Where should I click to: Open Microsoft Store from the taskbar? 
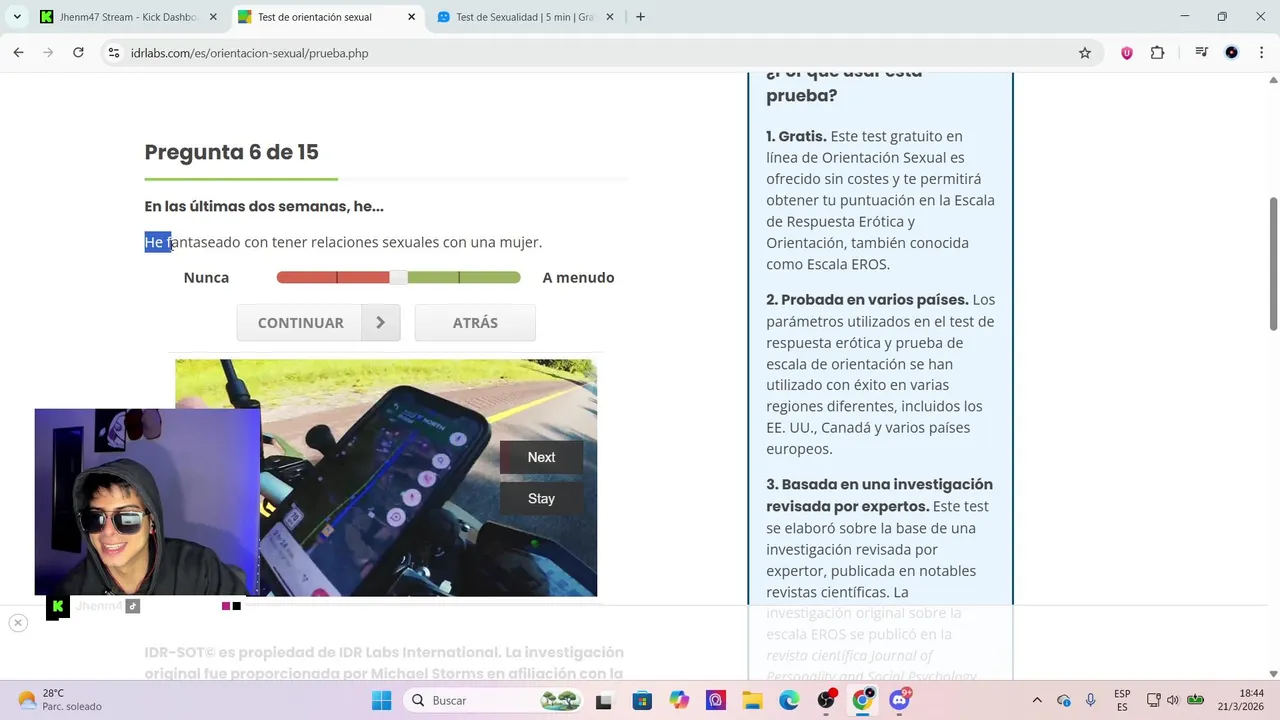641,700
